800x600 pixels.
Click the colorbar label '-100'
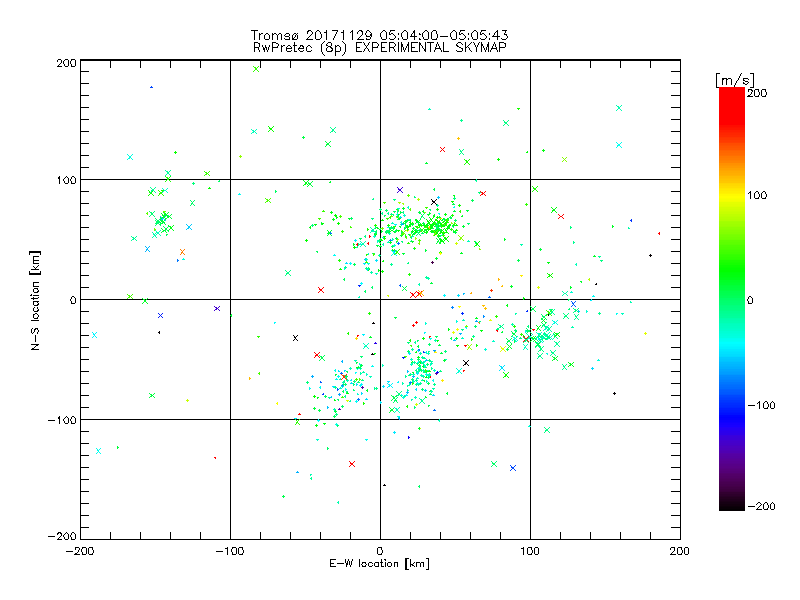click(x=761, y=406)
